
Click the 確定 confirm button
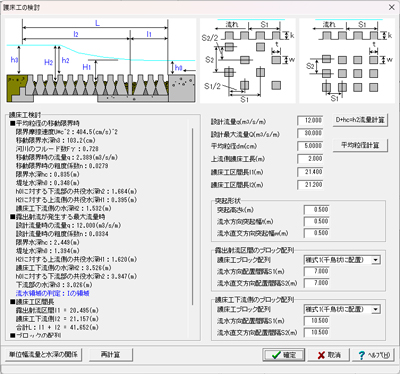[284, 355]
